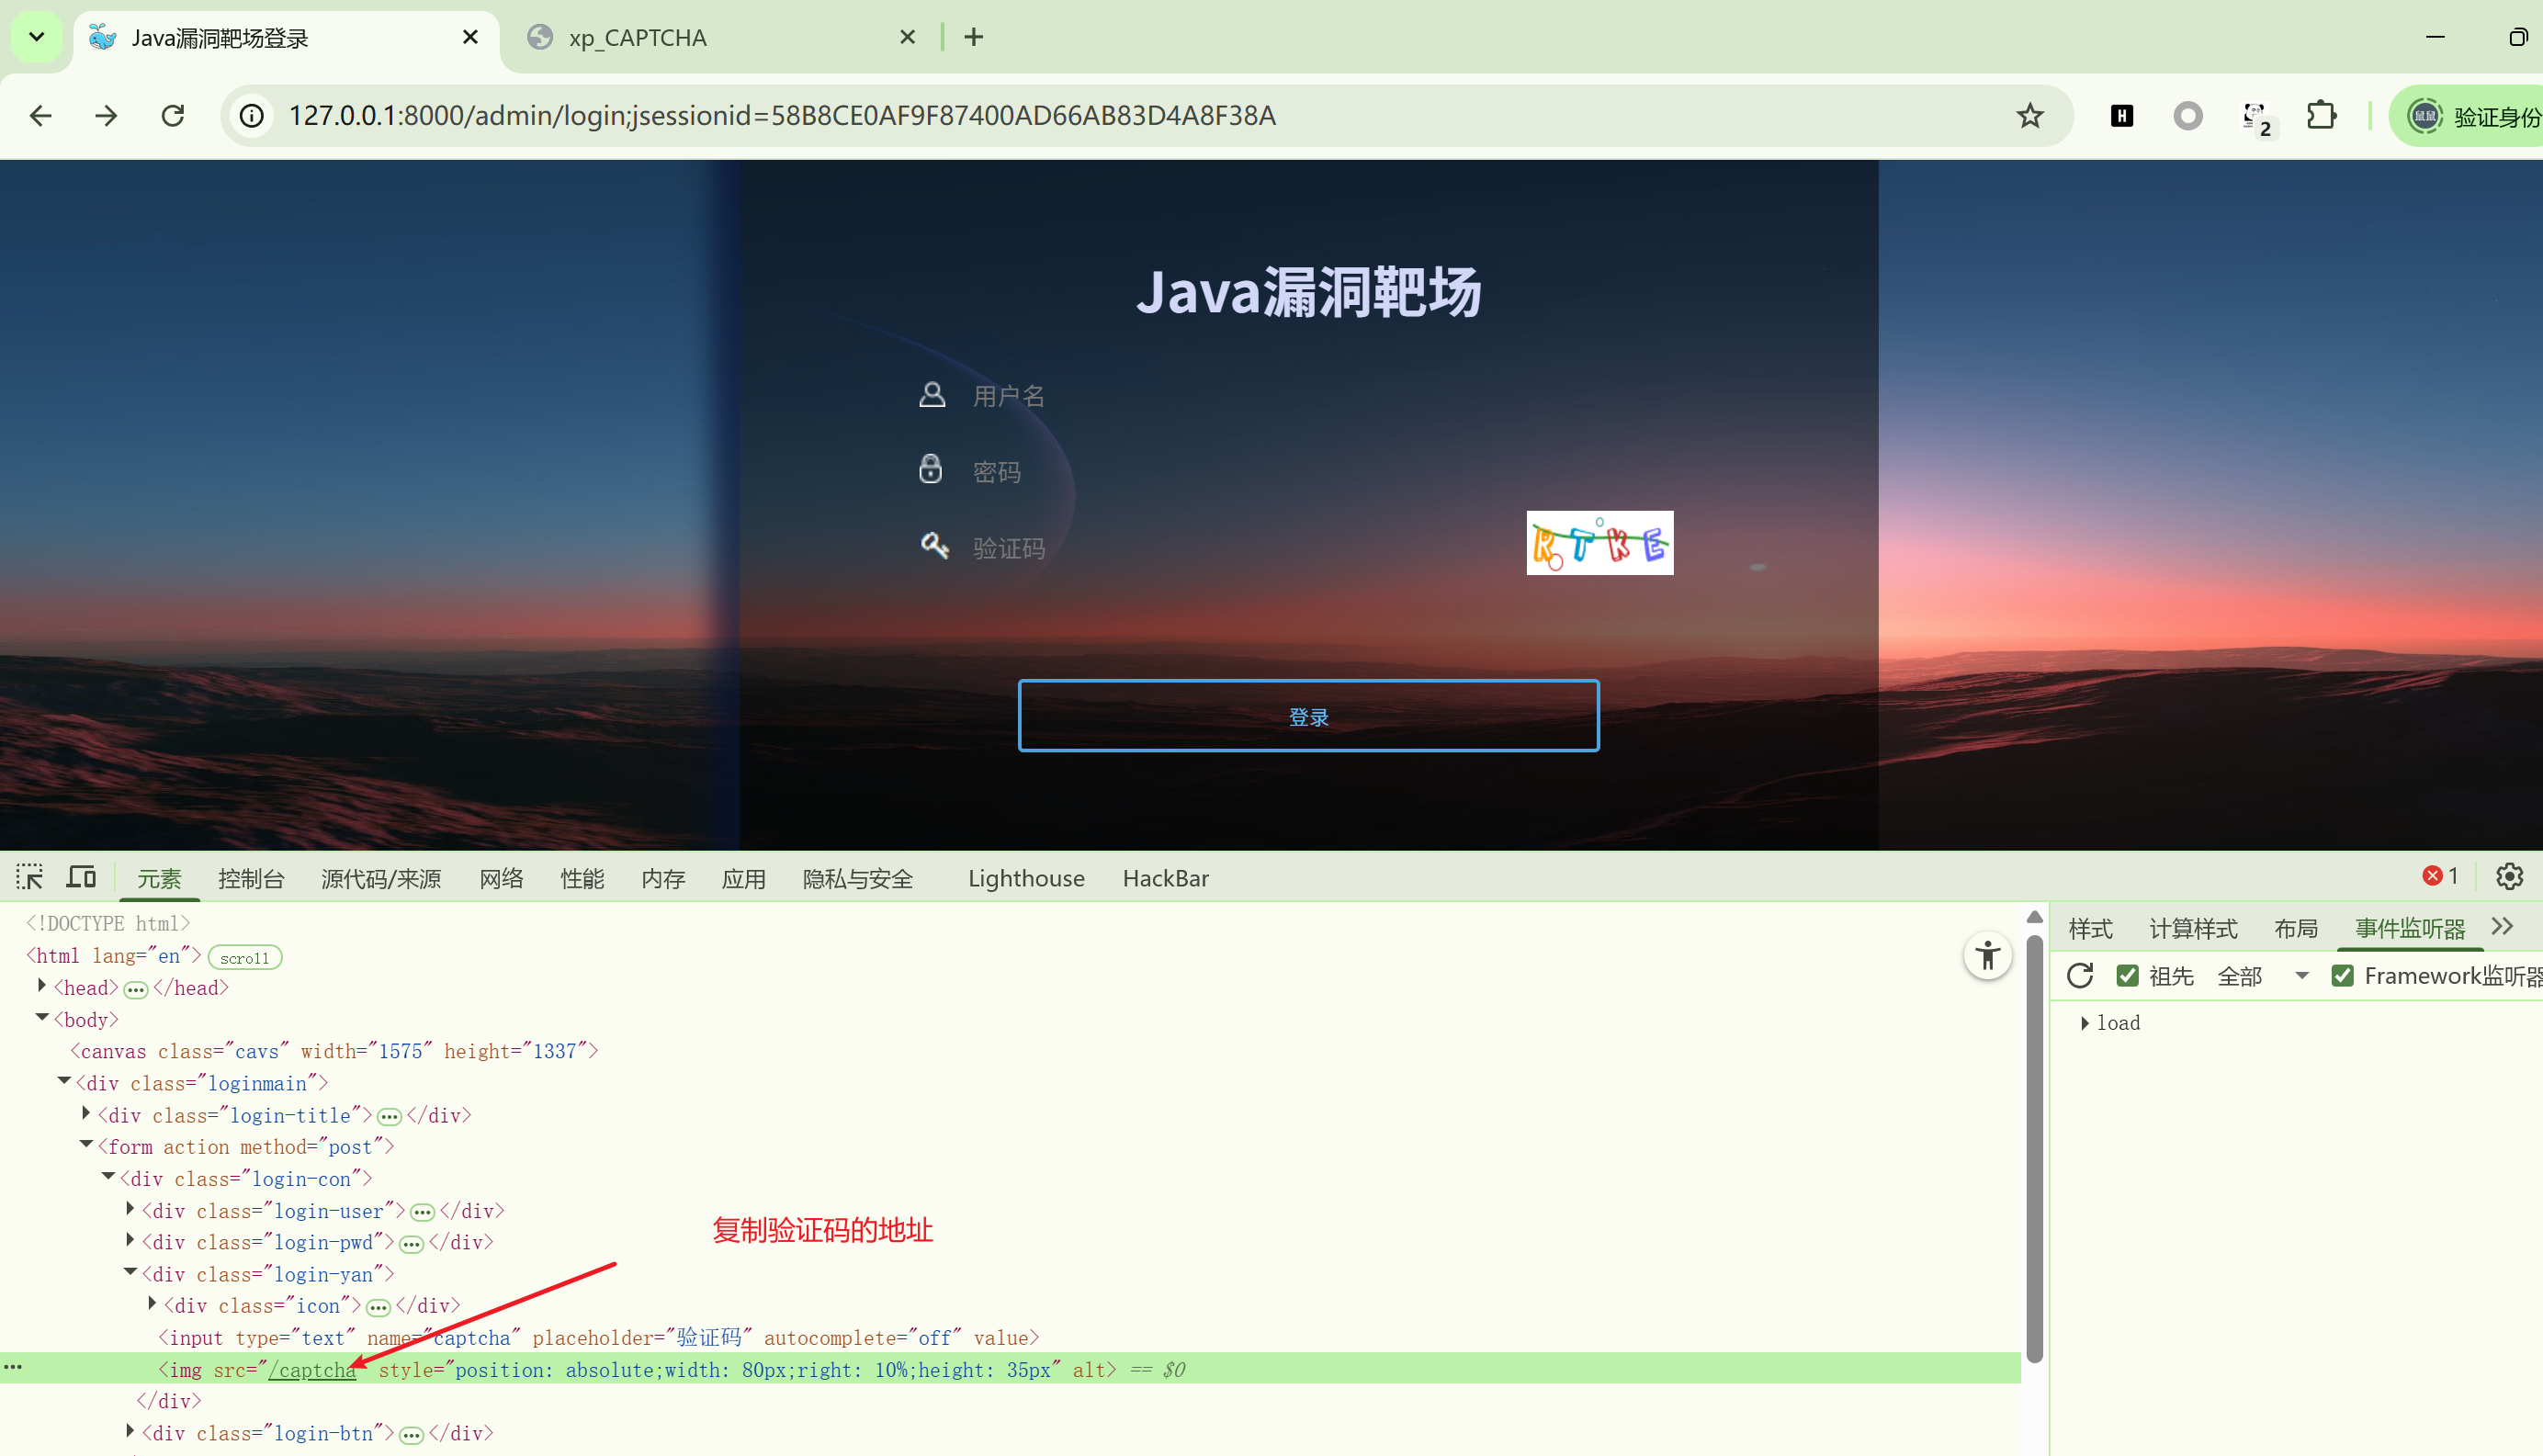Viewport: 2543px width, 1456px height.
Task: Open DevTools settings via gear icon
Action: 2510,877
